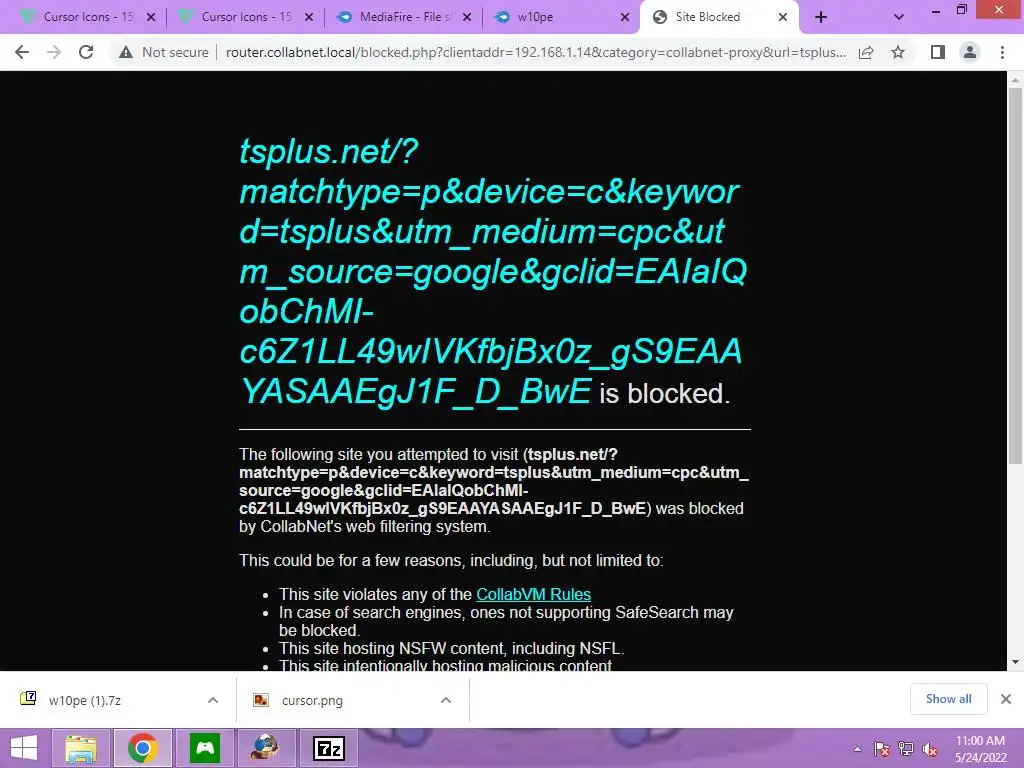
Task: Share this page via the share icon
Action: pyautogui.click(x=866, y=52)
